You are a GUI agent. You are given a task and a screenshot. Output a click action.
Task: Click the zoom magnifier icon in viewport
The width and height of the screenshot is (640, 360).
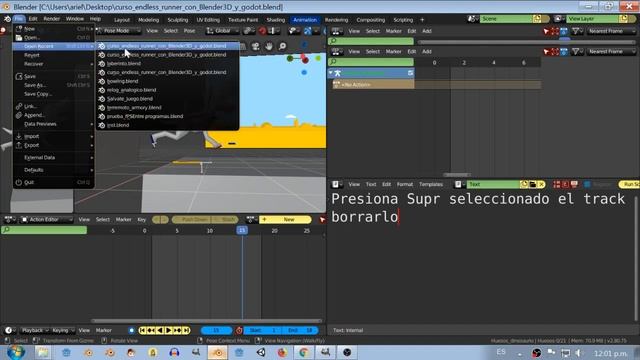point(282,46)
